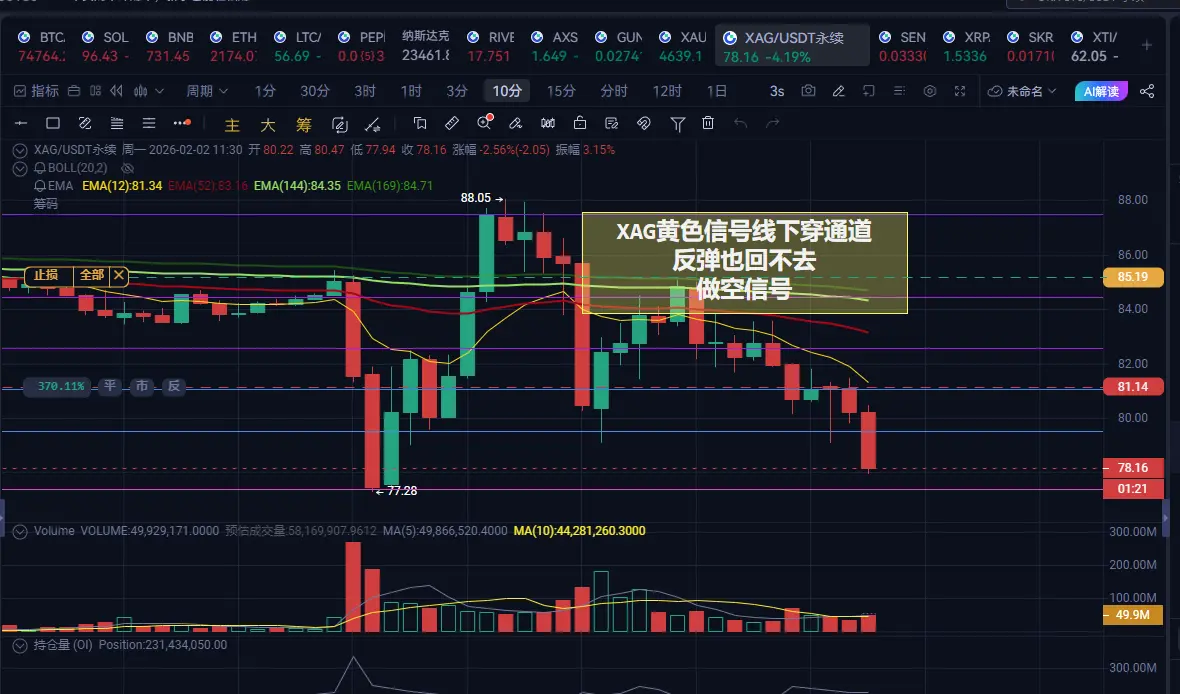Image resolution: width=1180 pixels, height=694 pixels.
Task: Add a new ticker tab with plus
Action: (1146, 45)
